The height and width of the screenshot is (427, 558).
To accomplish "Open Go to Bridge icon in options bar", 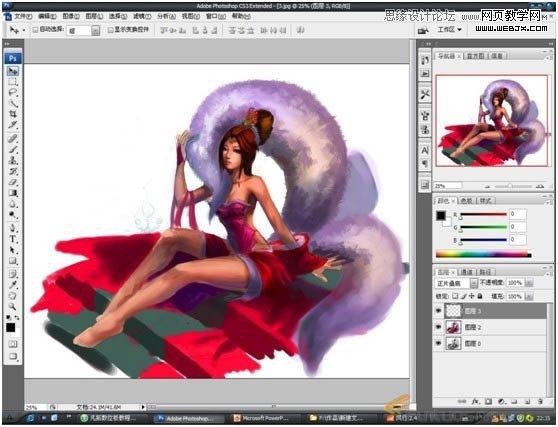I will pyautogui.click(x=423, y=30).
